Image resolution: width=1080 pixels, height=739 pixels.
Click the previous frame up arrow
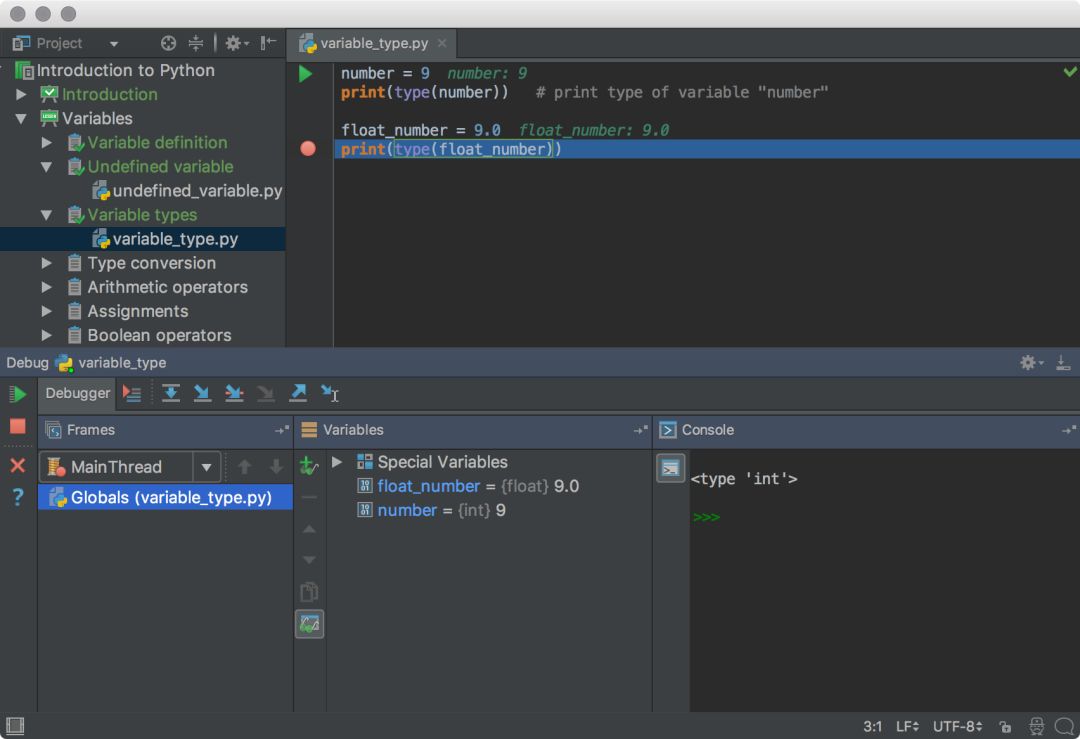tap(244, 467)
